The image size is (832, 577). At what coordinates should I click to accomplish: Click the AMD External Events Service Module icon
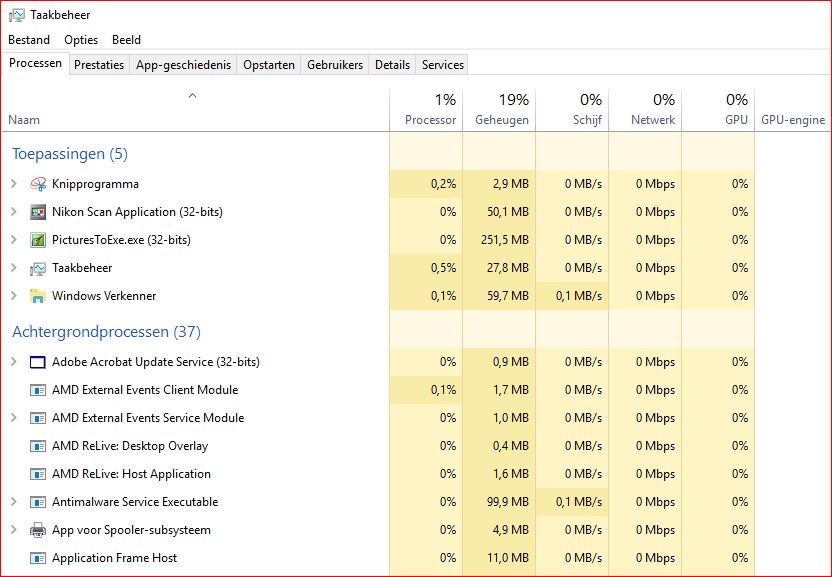(38, 418)
